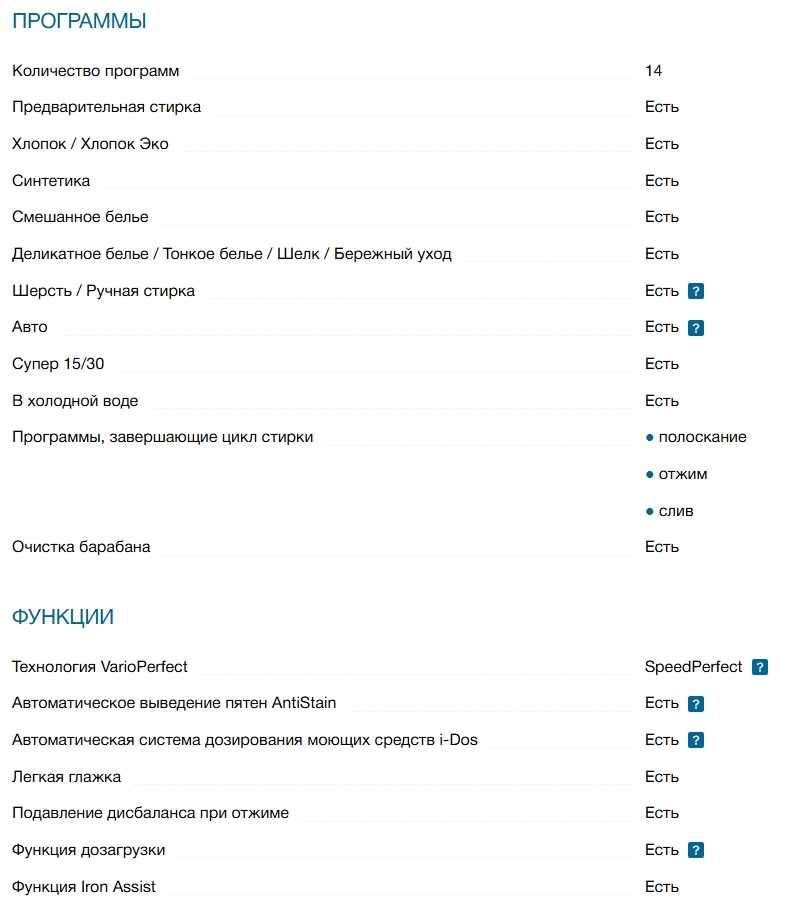Click the слив list item
Viewport: 793px width, 915px height.
click(x=676, y=511)
